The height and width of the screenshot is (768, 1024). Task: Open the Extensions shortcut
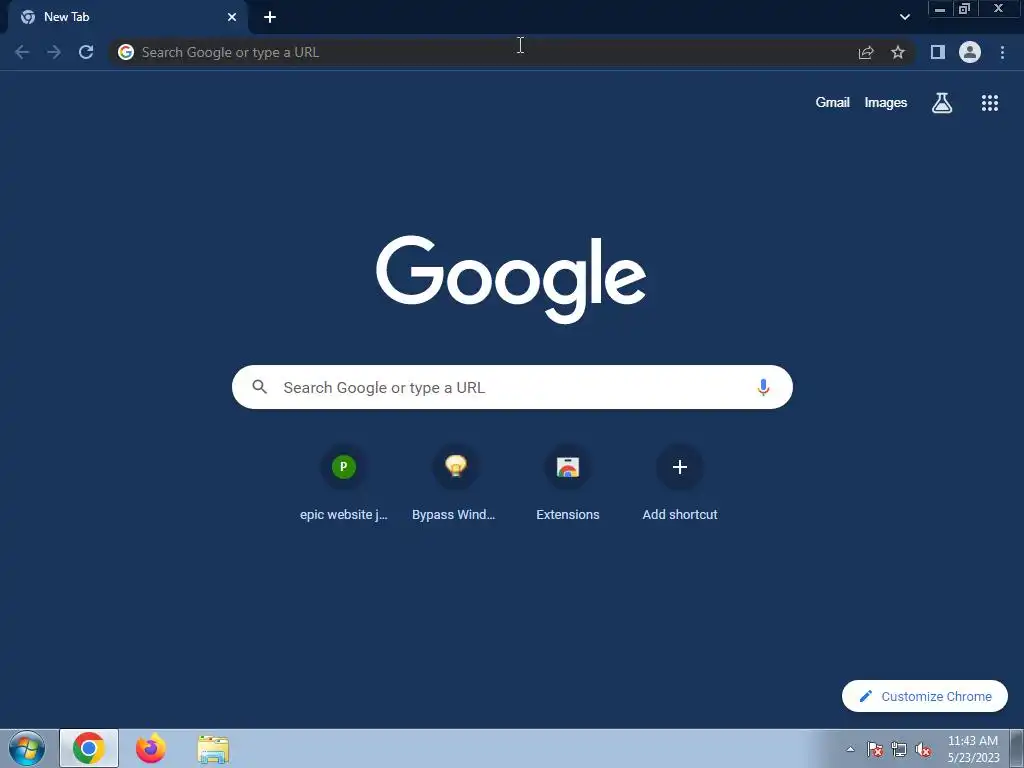568,483
